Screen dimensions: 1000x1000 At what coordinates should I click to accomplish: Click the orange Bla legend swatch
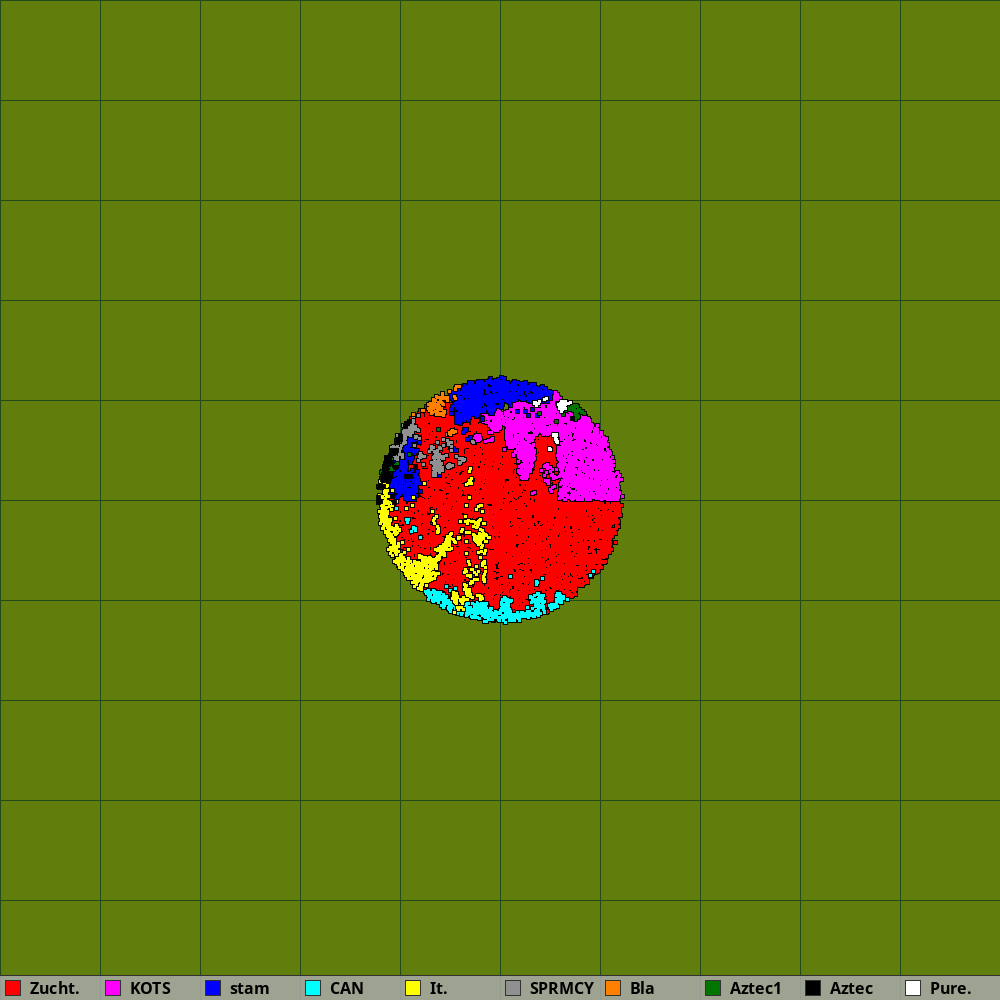click(x=613, y=988)
